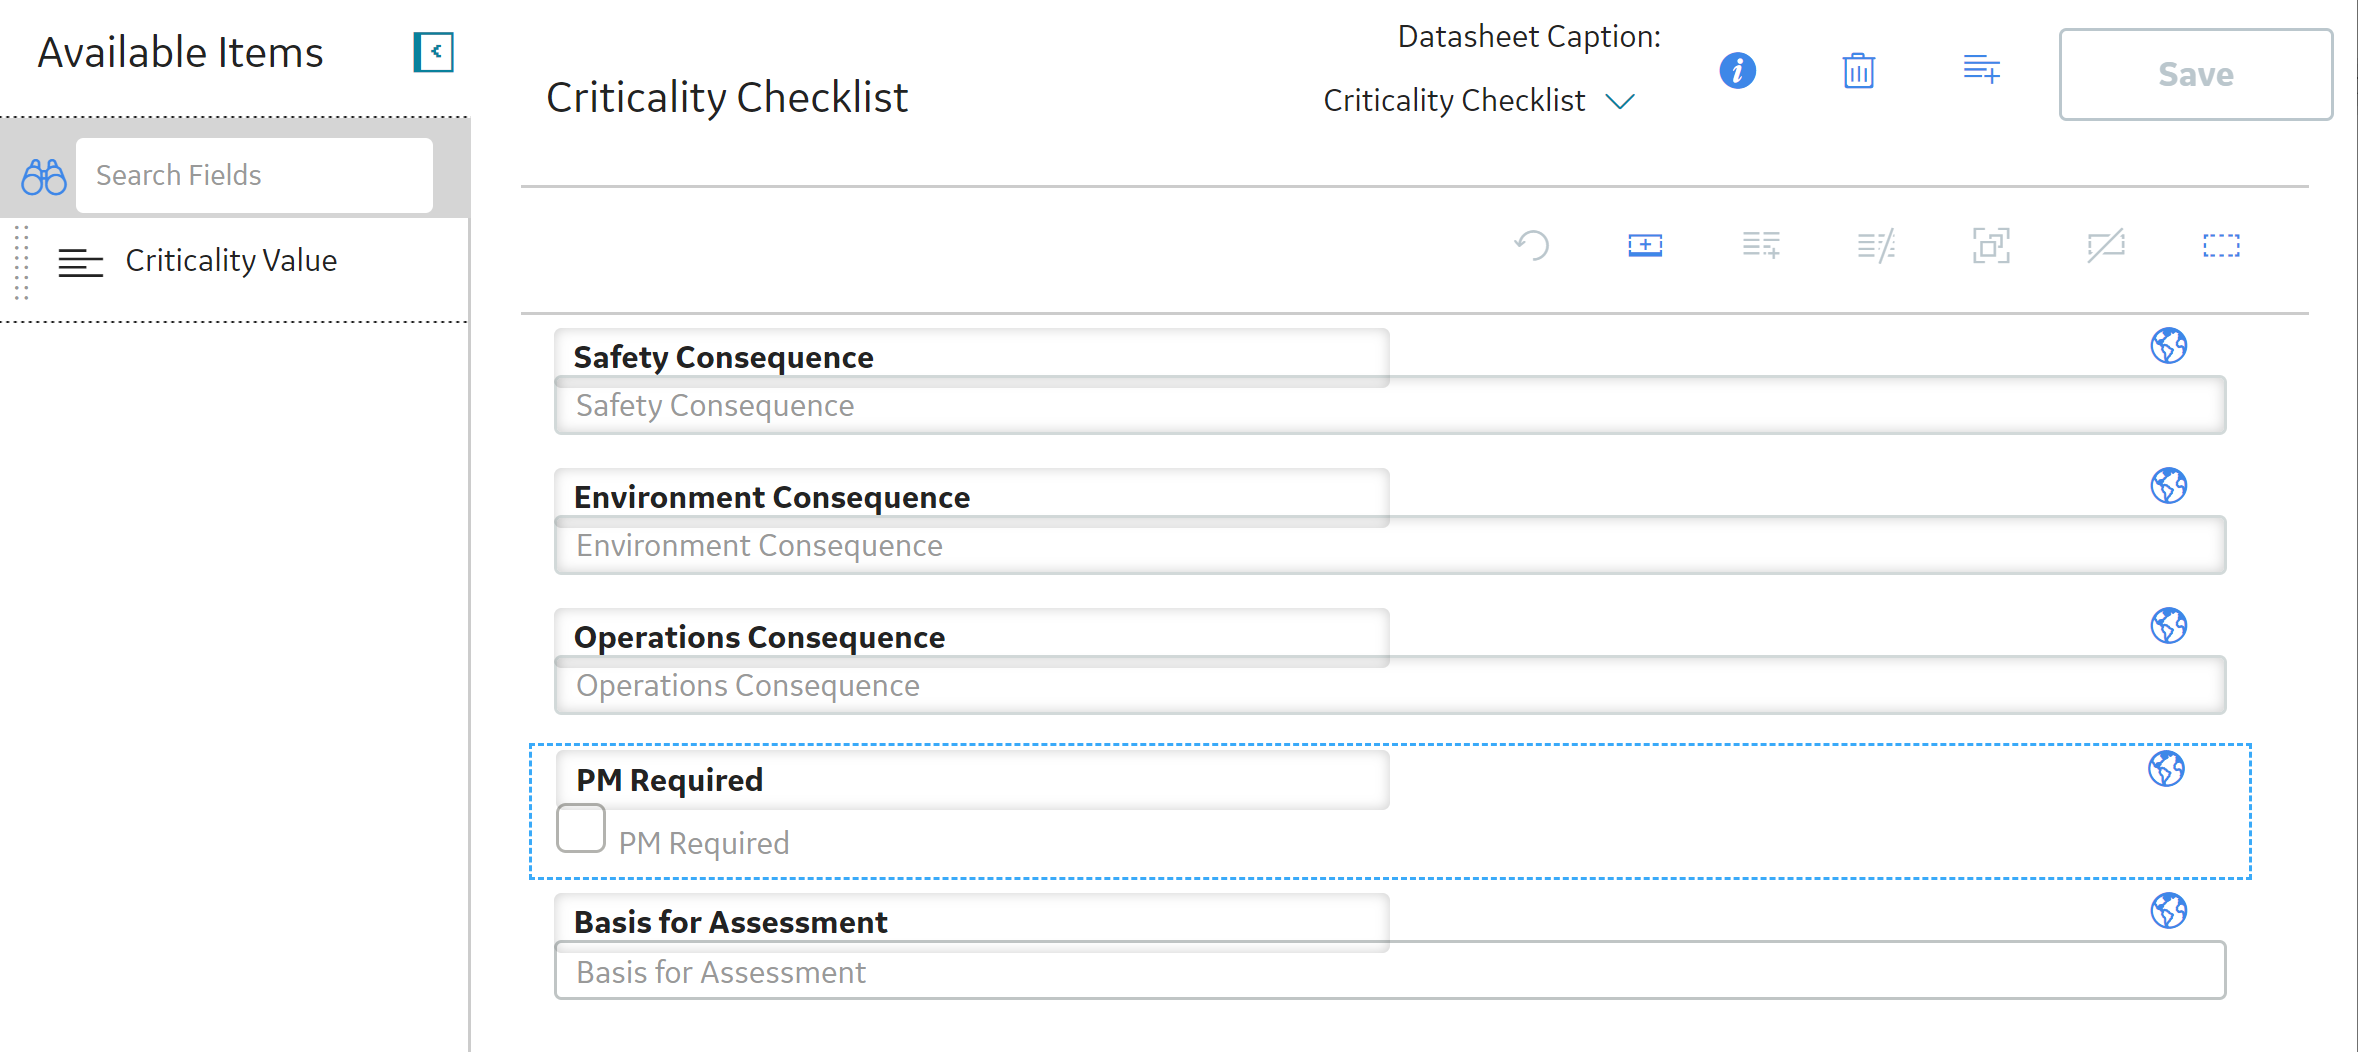The image size is (2358, 1052).
Task: Click the Operations Consequence value field
Action: (1390, 686)
